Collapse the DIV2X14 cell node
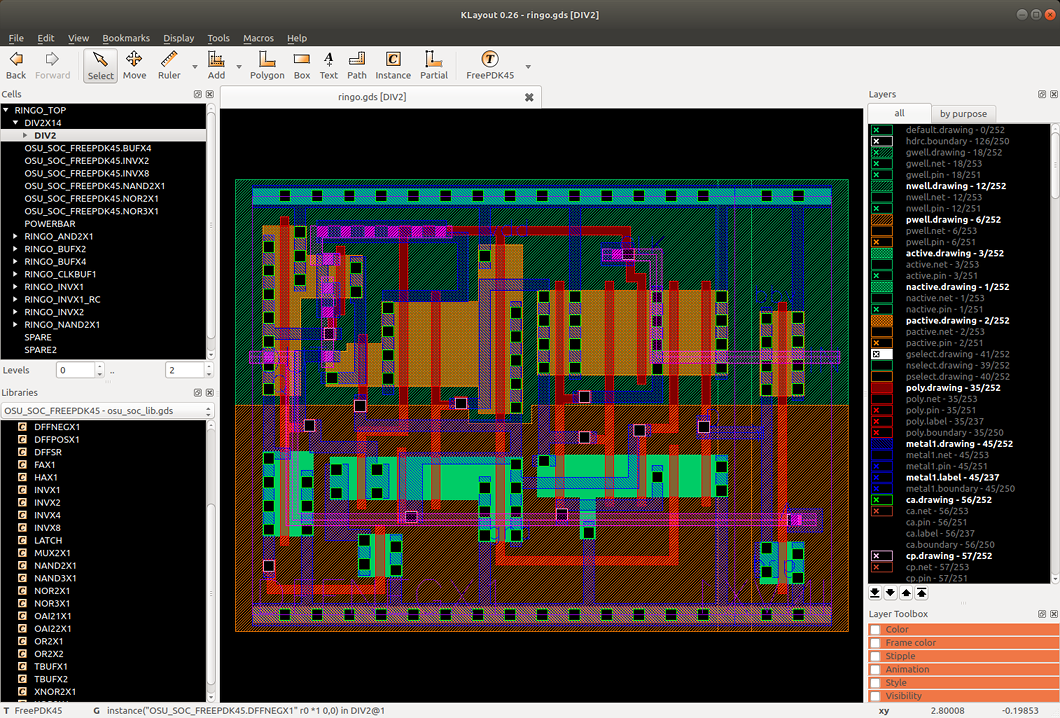 coord(16,123)
